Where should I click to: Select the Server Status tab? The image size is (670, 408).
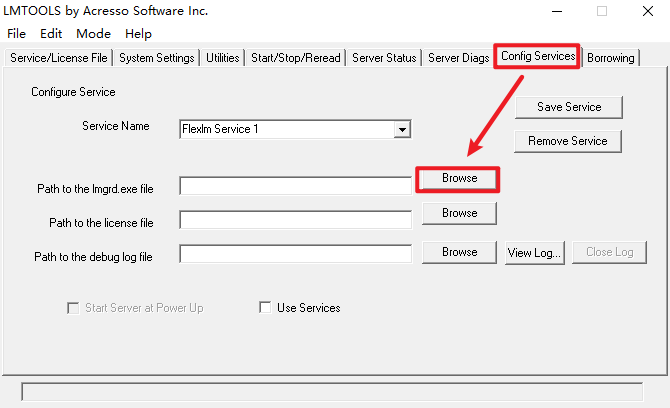384,58
